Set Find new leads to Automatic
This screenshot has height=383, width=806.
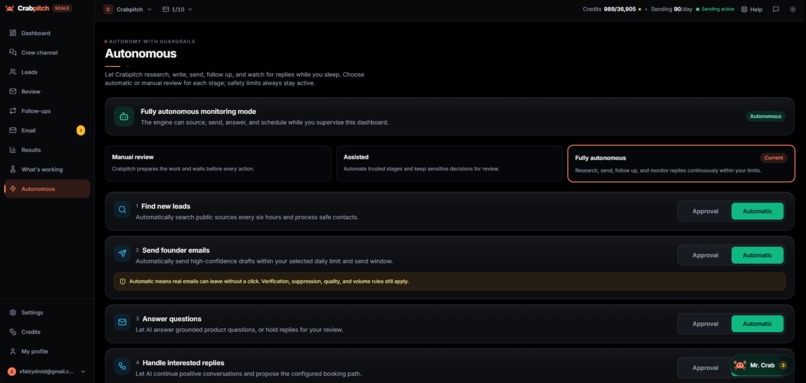click(757, 211)
